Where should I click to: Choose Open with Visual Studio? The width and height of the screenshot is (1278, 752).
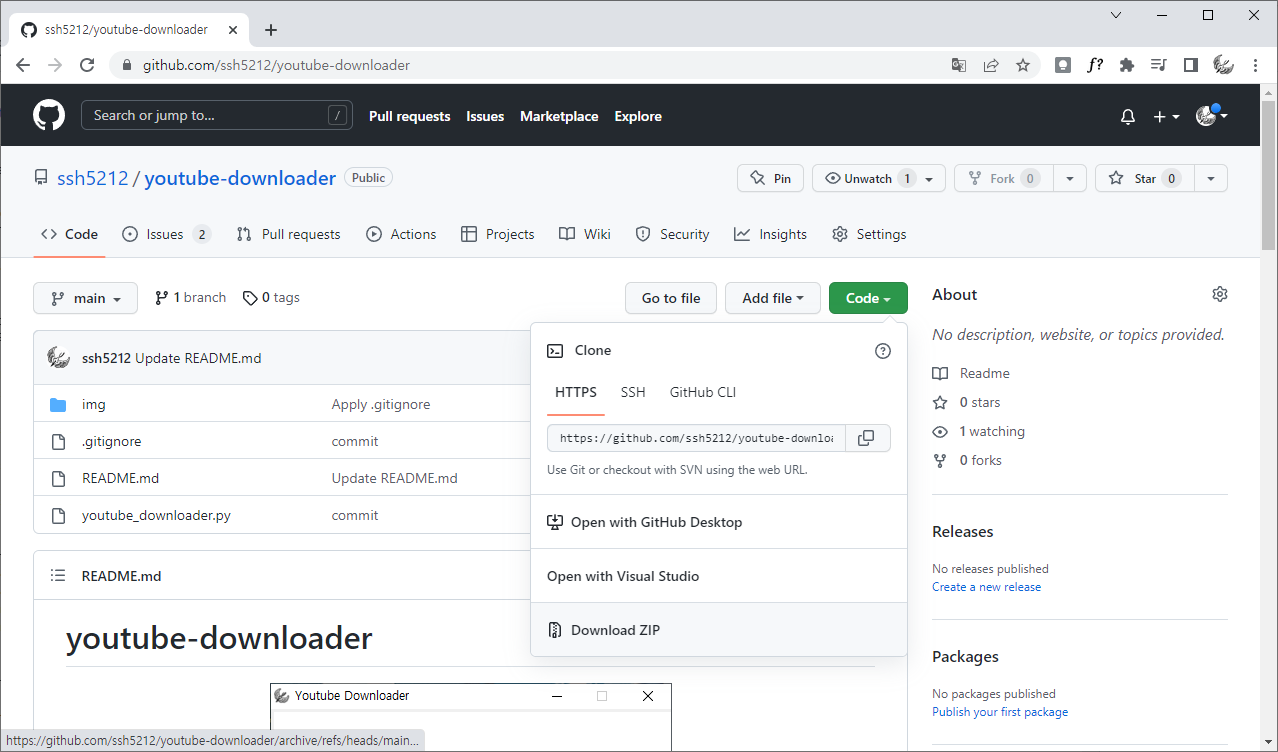(x=719, y=576)
